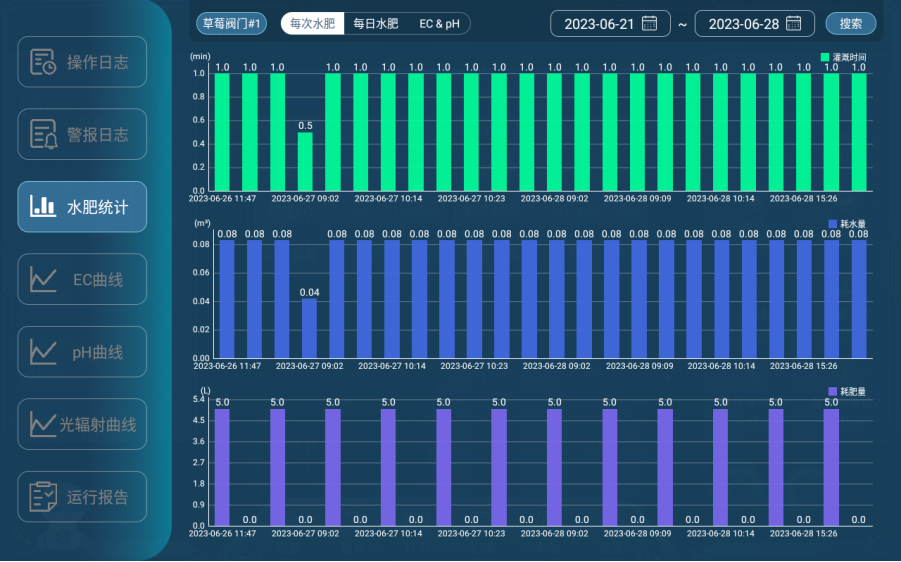This screenshot has height=562, width=901.
Task: Open the start date calendar icon
Action: pyautogui.click(x=649, y=24)
